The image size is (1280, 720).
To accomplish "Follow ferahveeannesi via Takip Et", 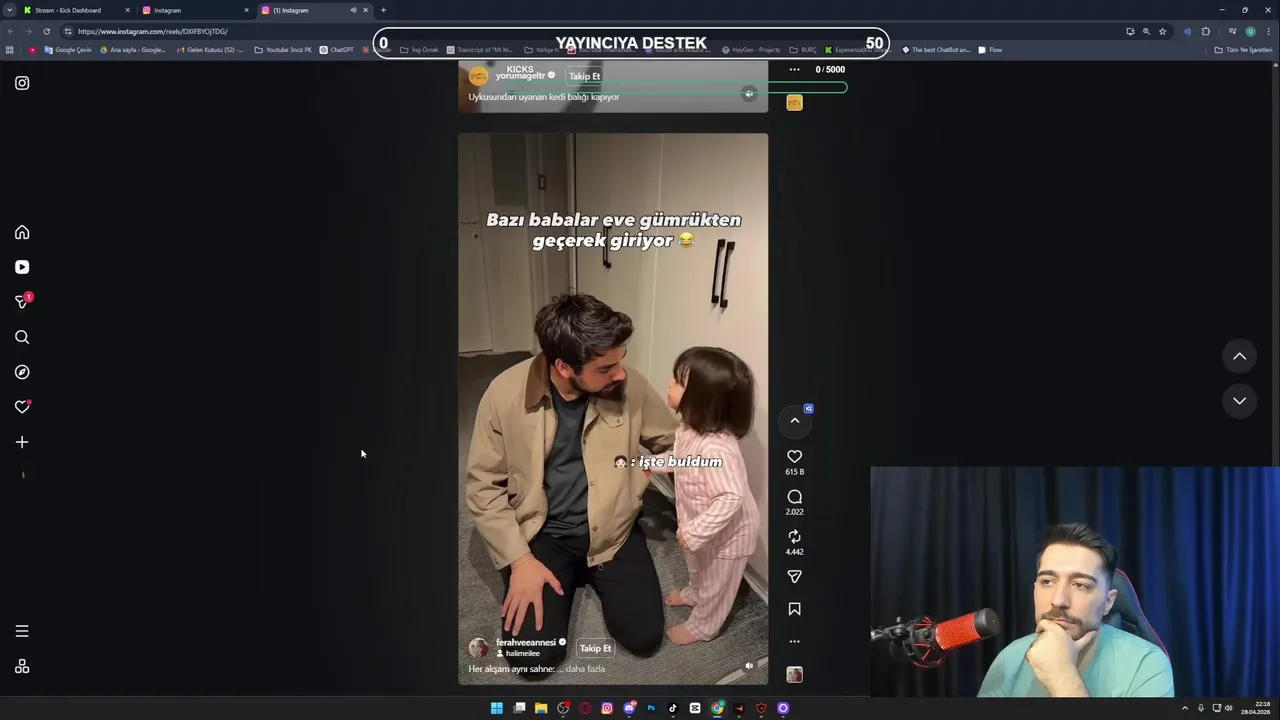I will [x=595, y=648].
